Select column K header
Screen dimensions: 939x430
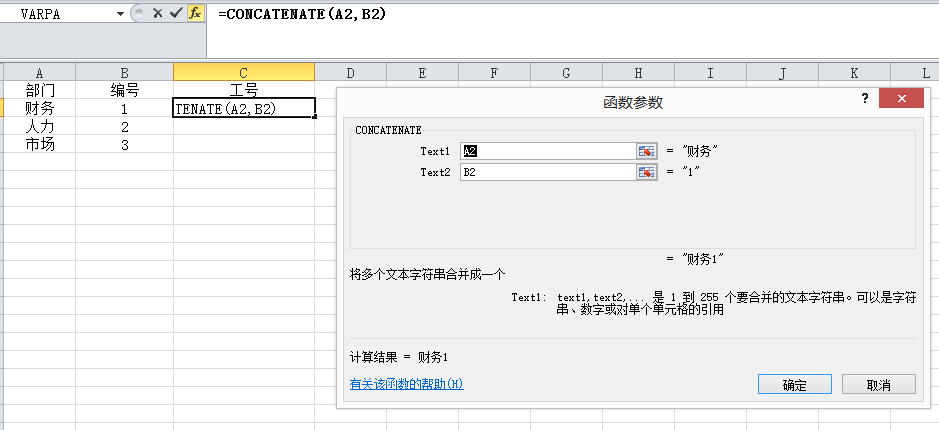854,72
